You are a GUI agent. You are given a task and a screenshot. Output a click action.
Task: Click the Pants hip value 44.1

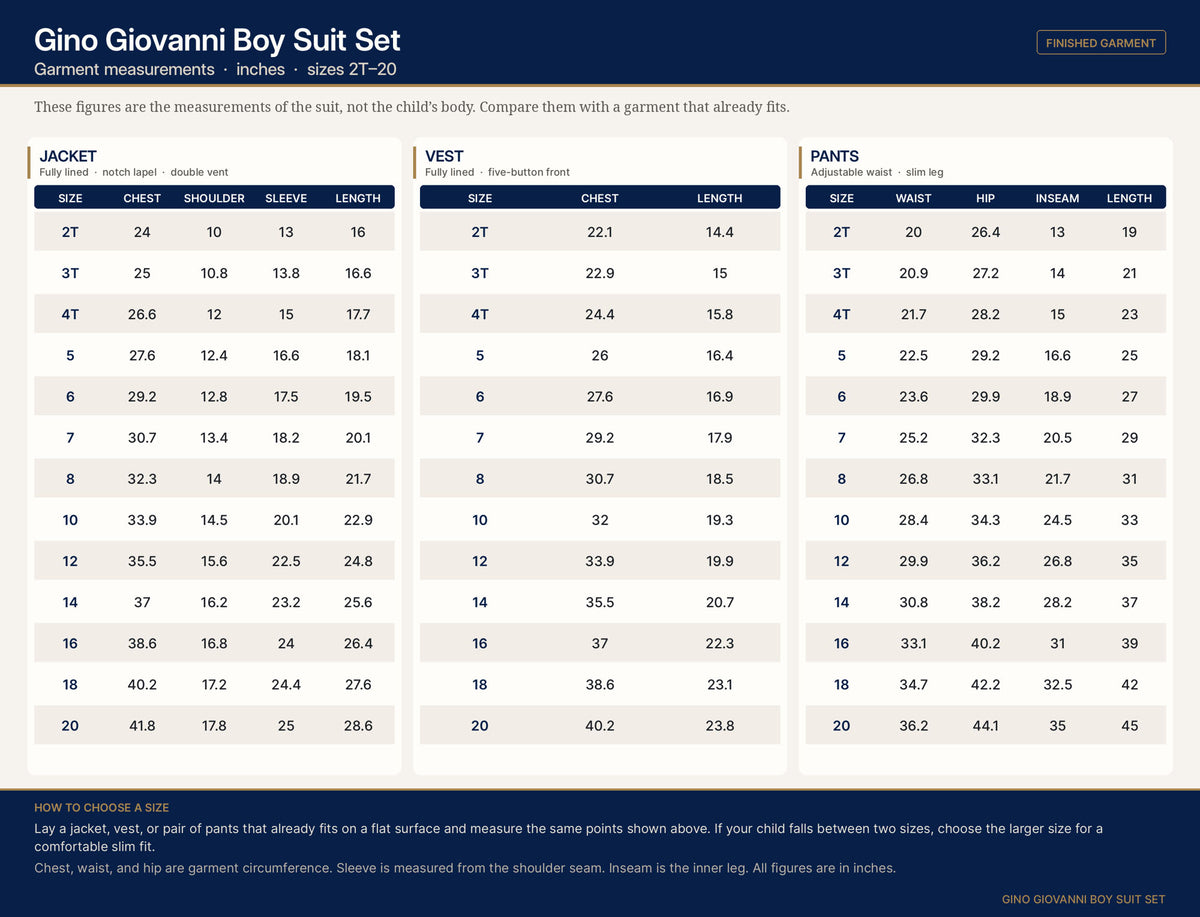click(x=986, y=726)
